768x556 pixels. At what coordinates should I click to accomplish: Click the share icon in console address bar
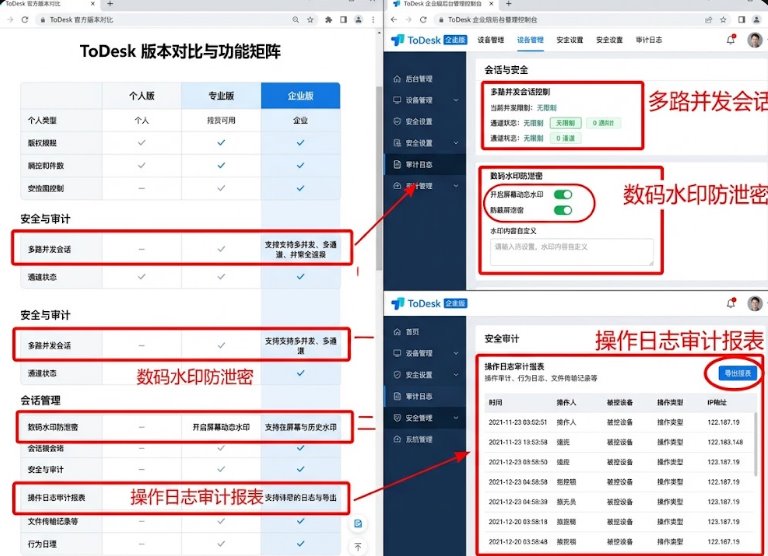click(708, 20)
